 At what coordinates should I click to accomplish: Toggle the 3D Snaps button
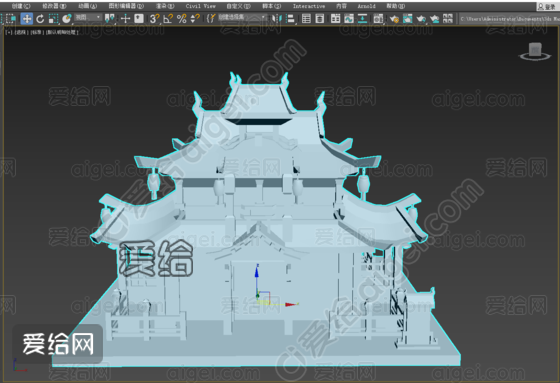(154, 19)
